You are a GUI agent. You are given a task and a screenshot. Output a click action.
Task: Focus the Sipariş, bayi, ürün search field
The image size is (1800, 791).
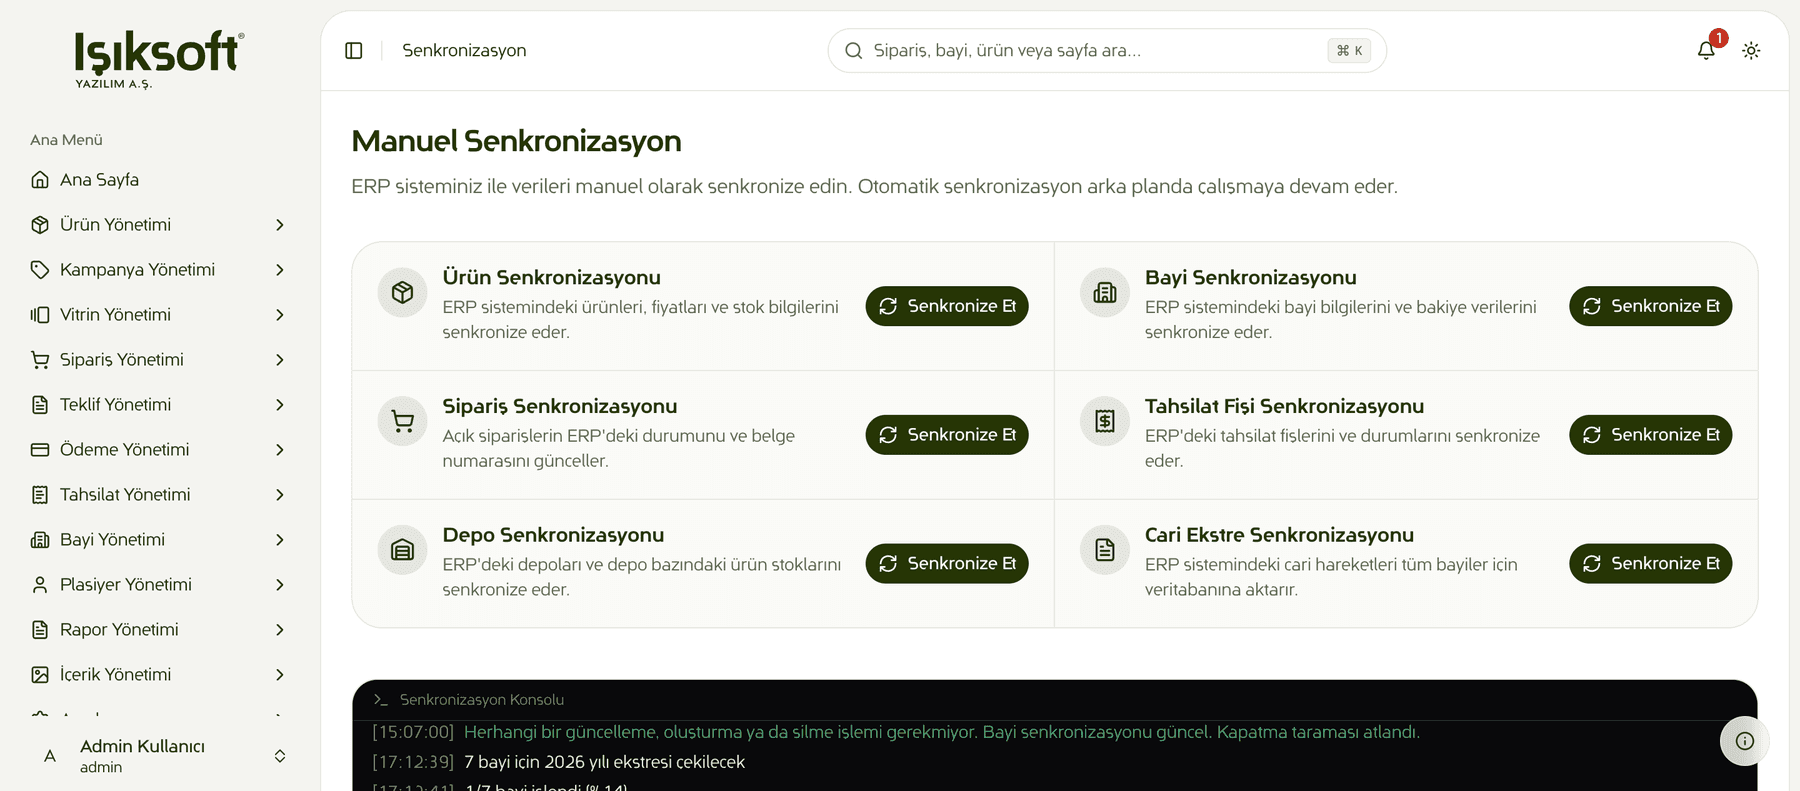coord(1107,51)
